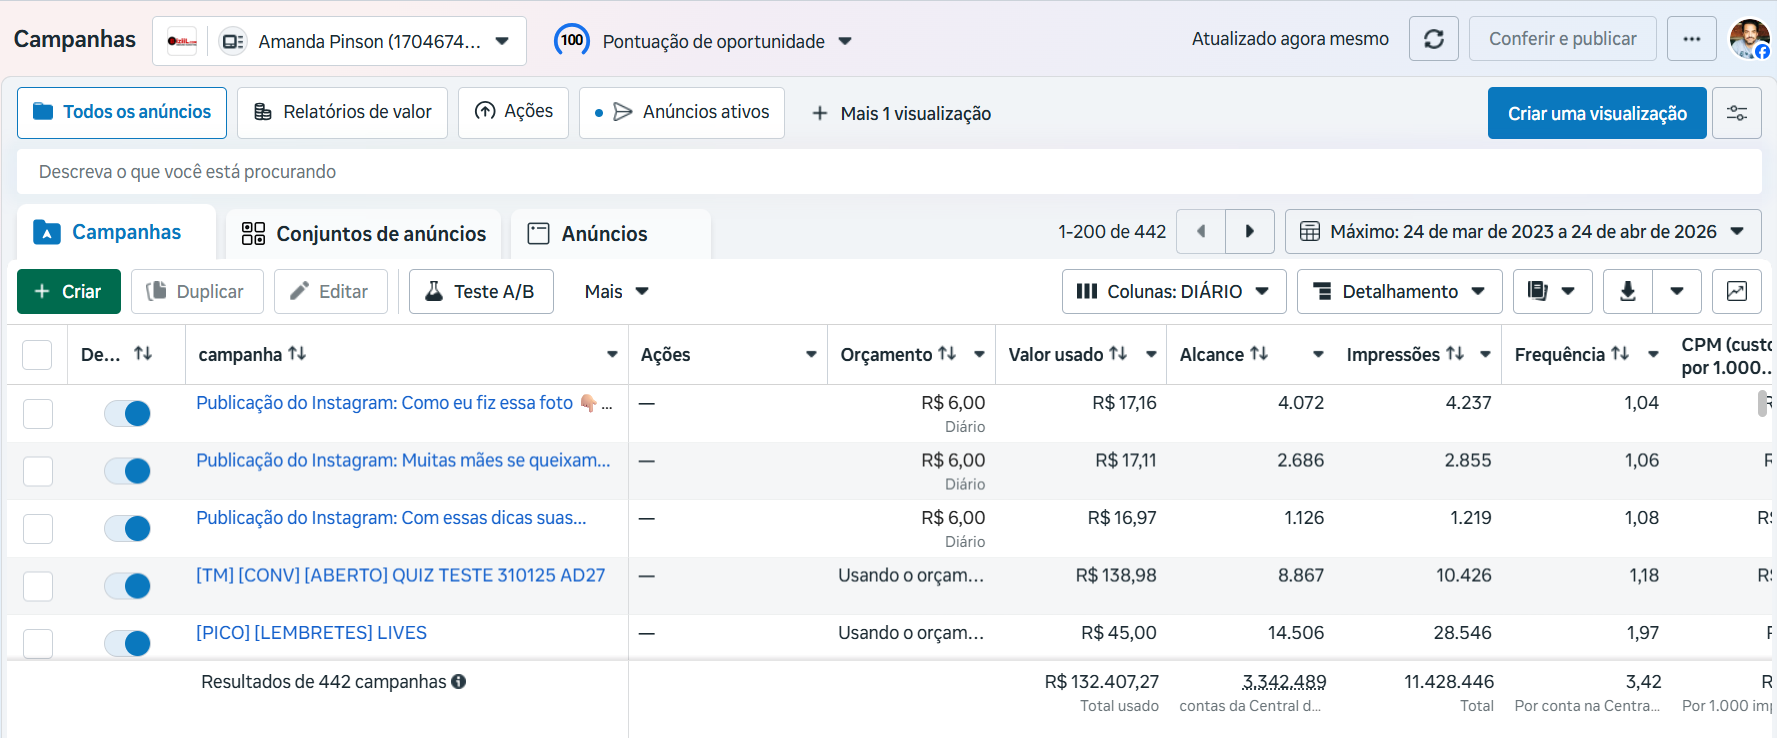Select the Ações view
This screenshot has height=738, width=1777.
tap(513, 112)
